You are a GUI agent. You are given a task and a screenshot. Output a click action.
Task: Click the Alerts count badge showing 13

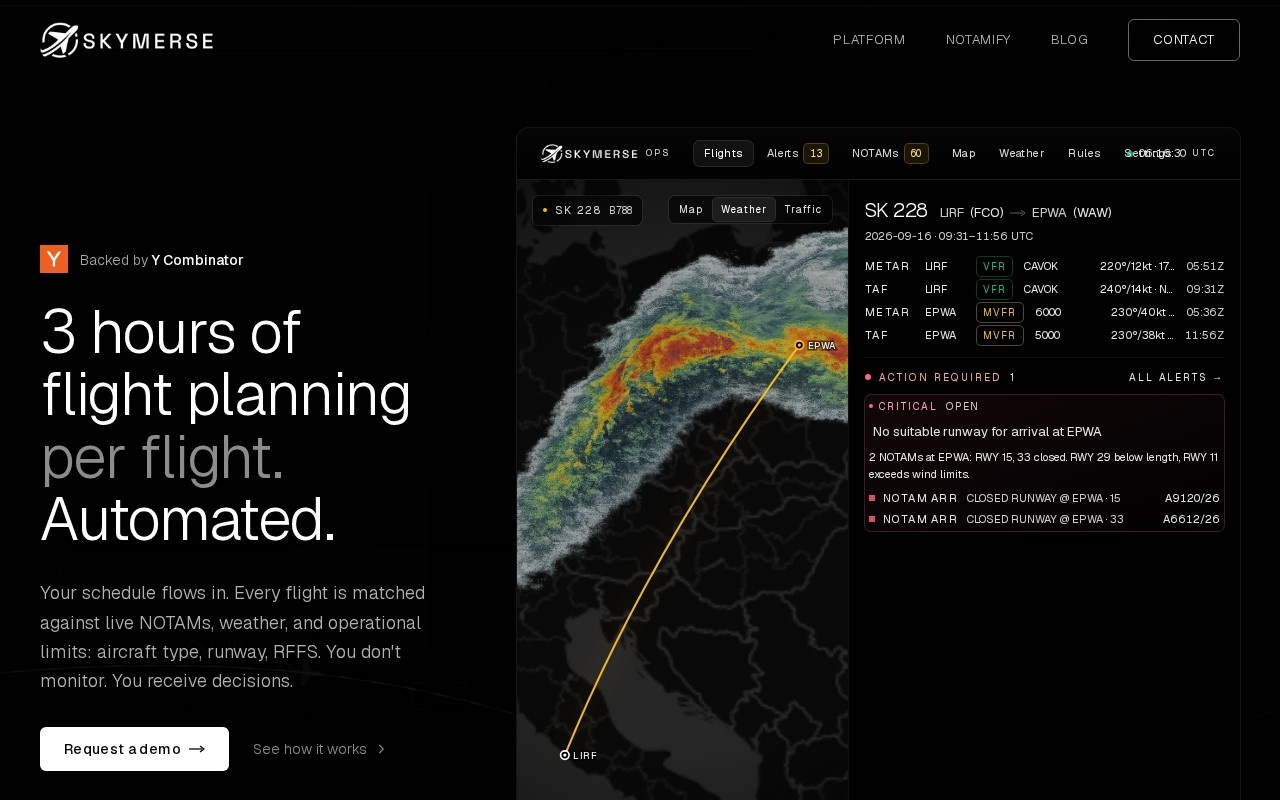coord(816,153)
